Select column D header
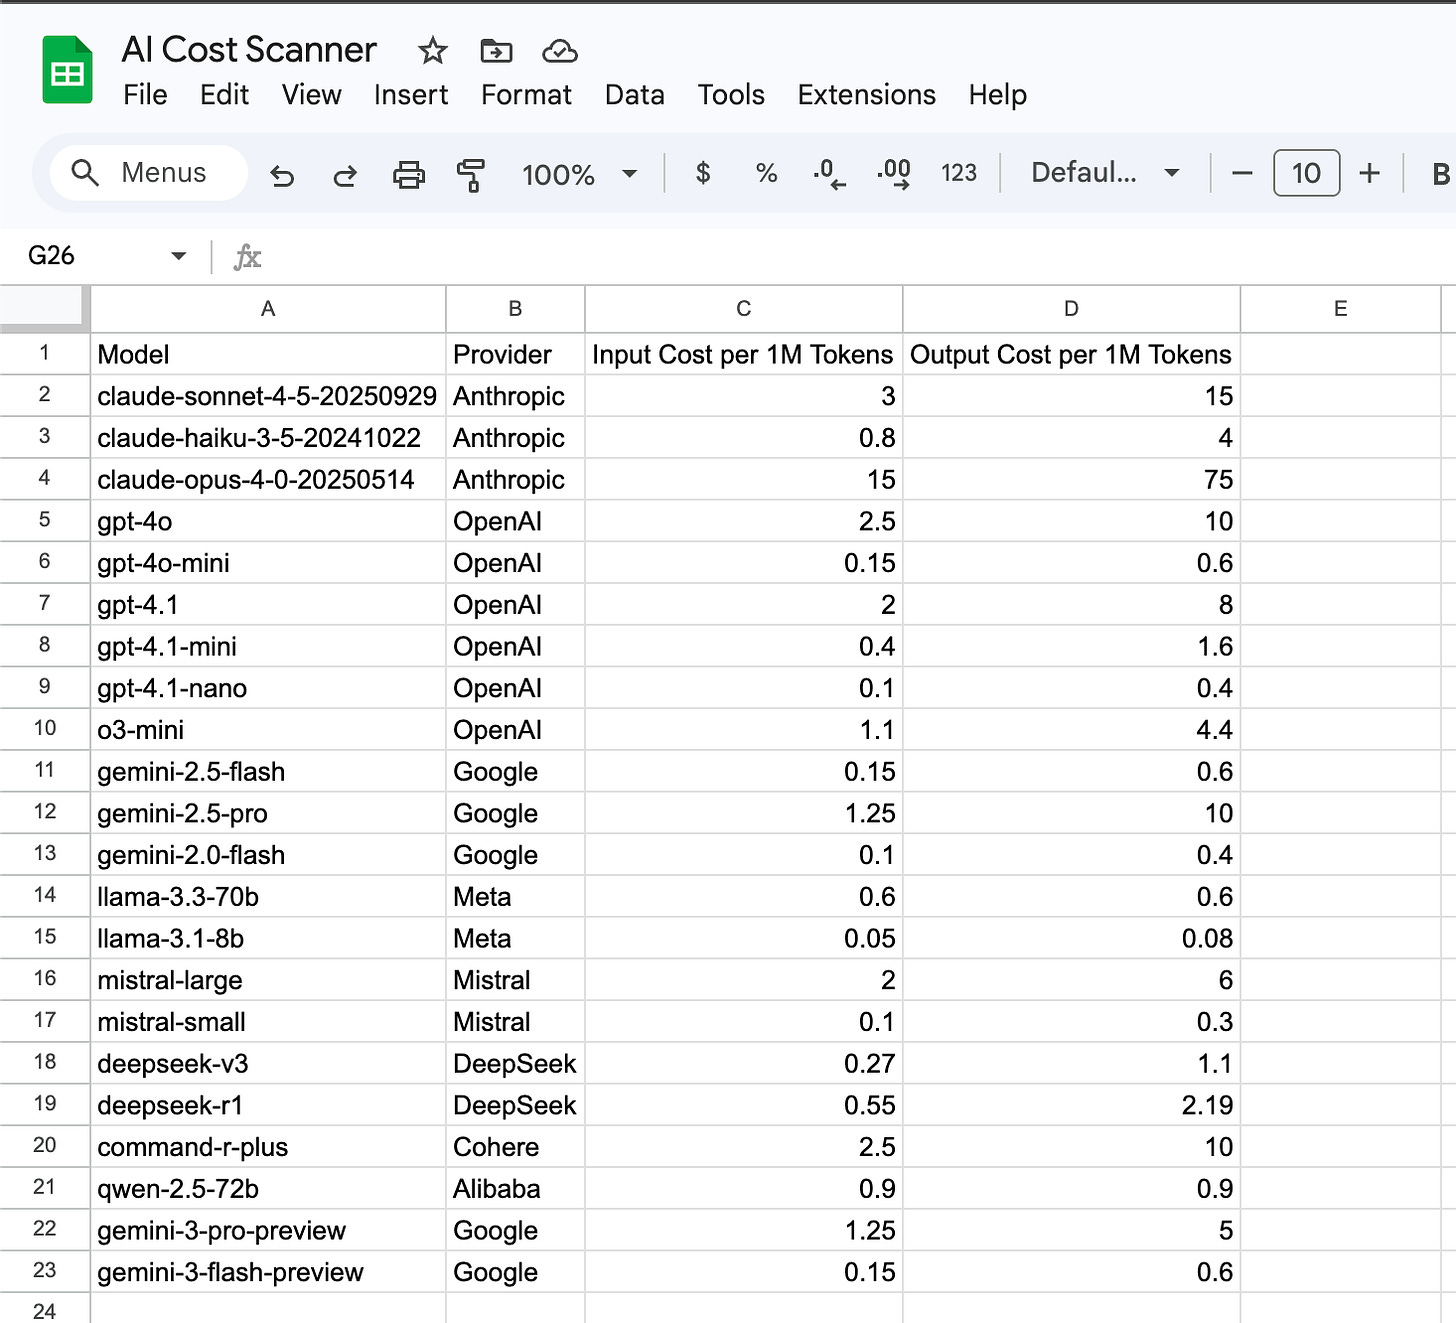 click(1071, 309)
